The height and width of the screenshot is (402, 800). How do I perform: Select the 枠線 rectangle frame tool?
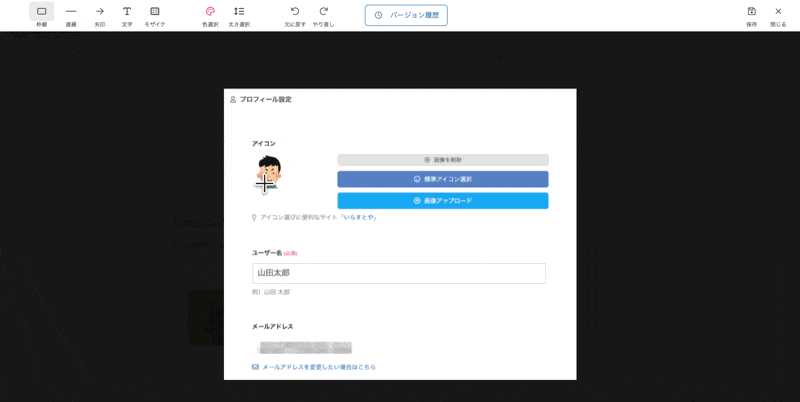(x=41, y=15)
